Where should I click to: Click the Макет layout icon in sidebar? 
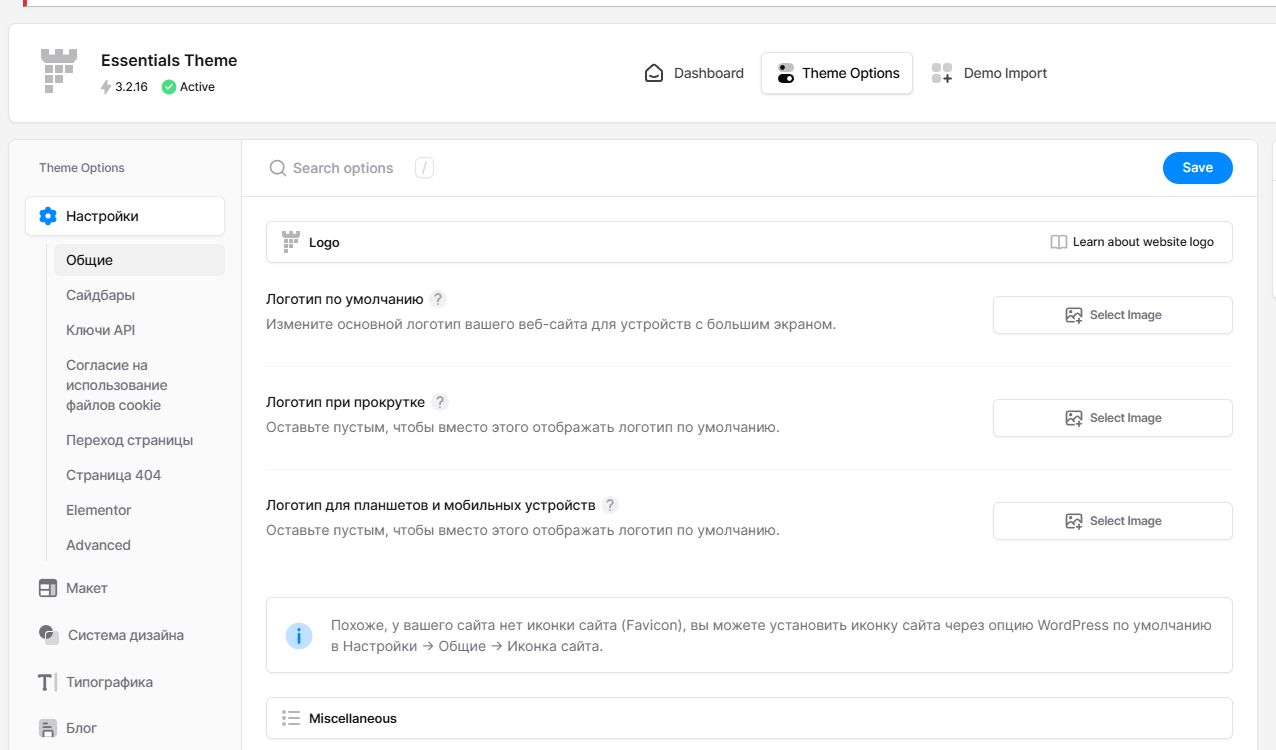pos(48,588)
